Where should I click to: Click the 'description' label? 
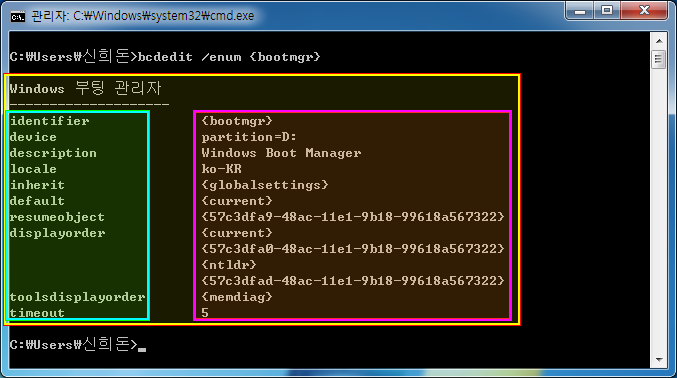(54, 153)
